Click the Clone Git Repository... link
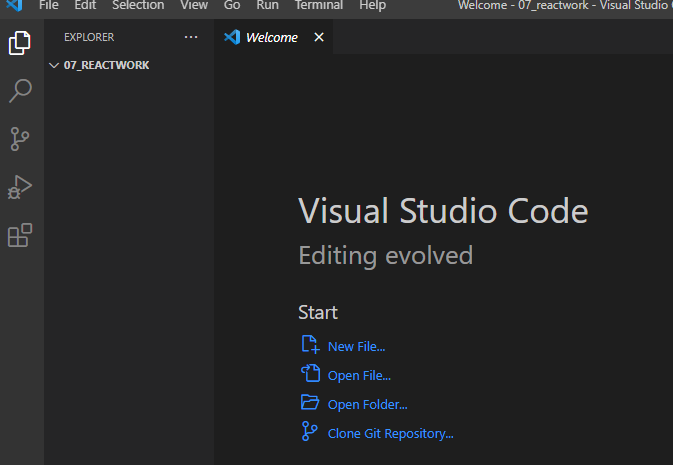The image size is (673, 465). coord(391,434)
